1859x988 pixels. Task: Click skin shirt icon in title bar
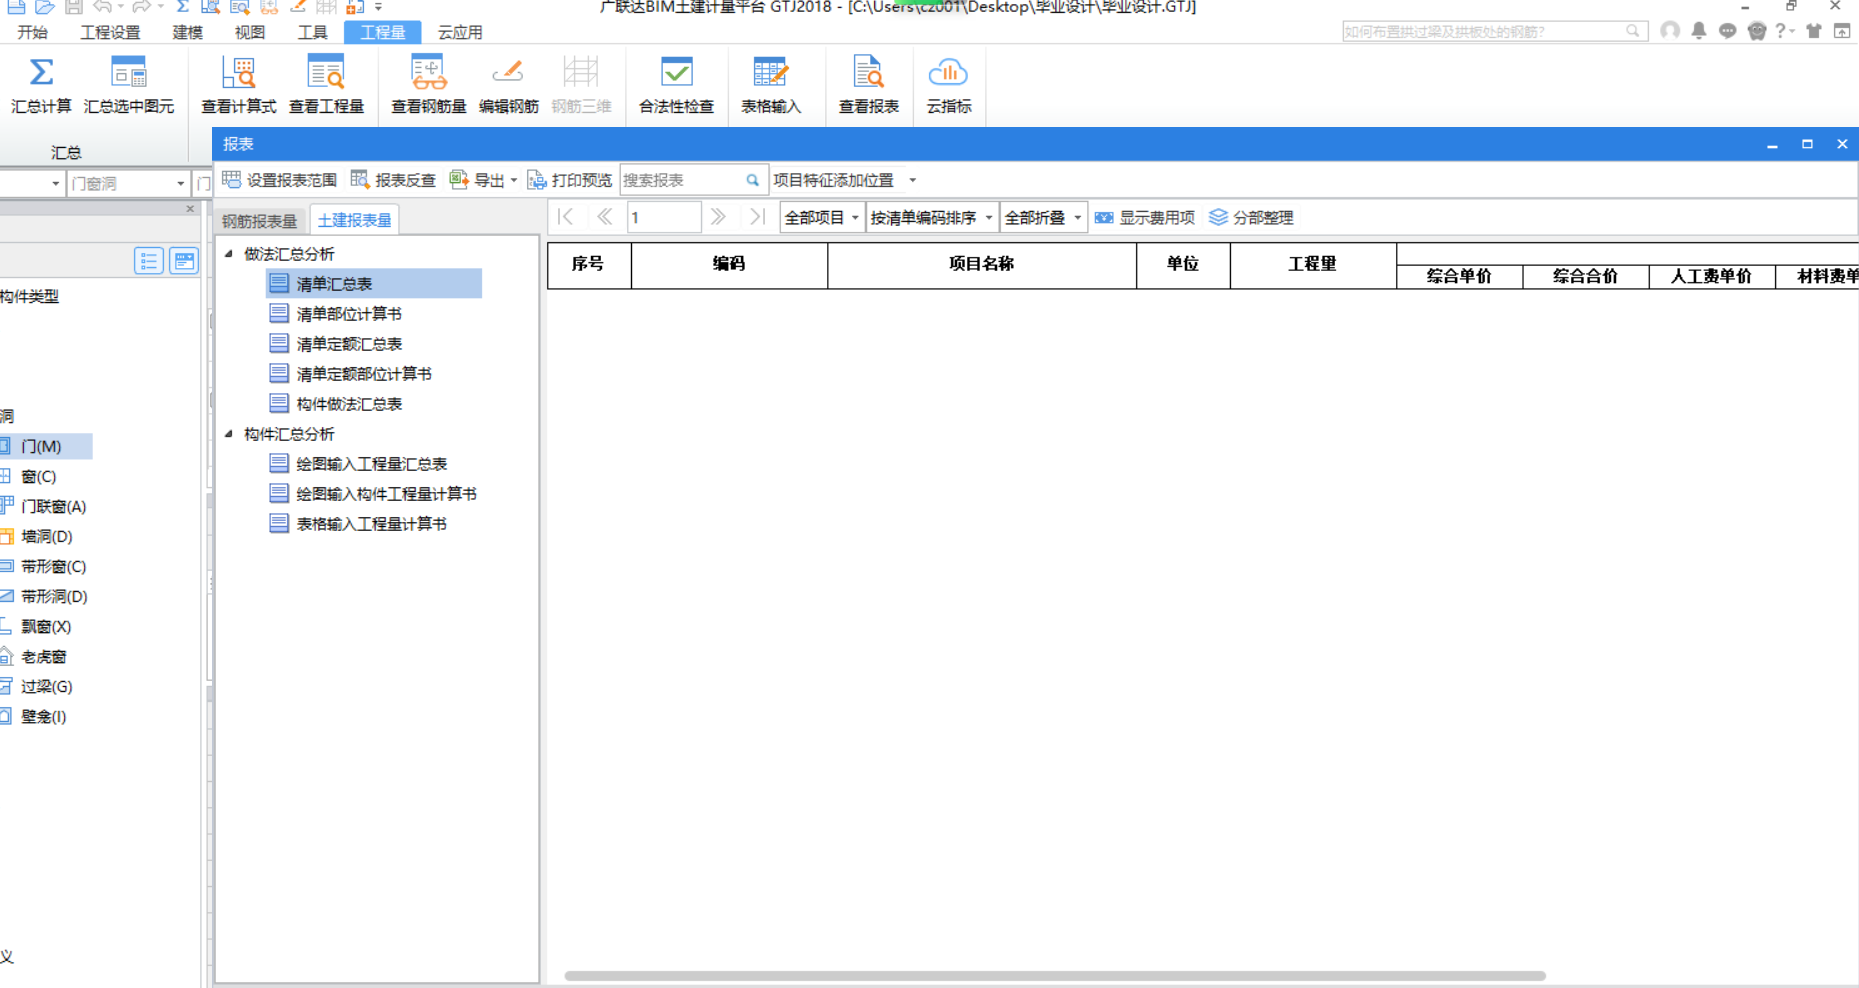[1813, 31]
